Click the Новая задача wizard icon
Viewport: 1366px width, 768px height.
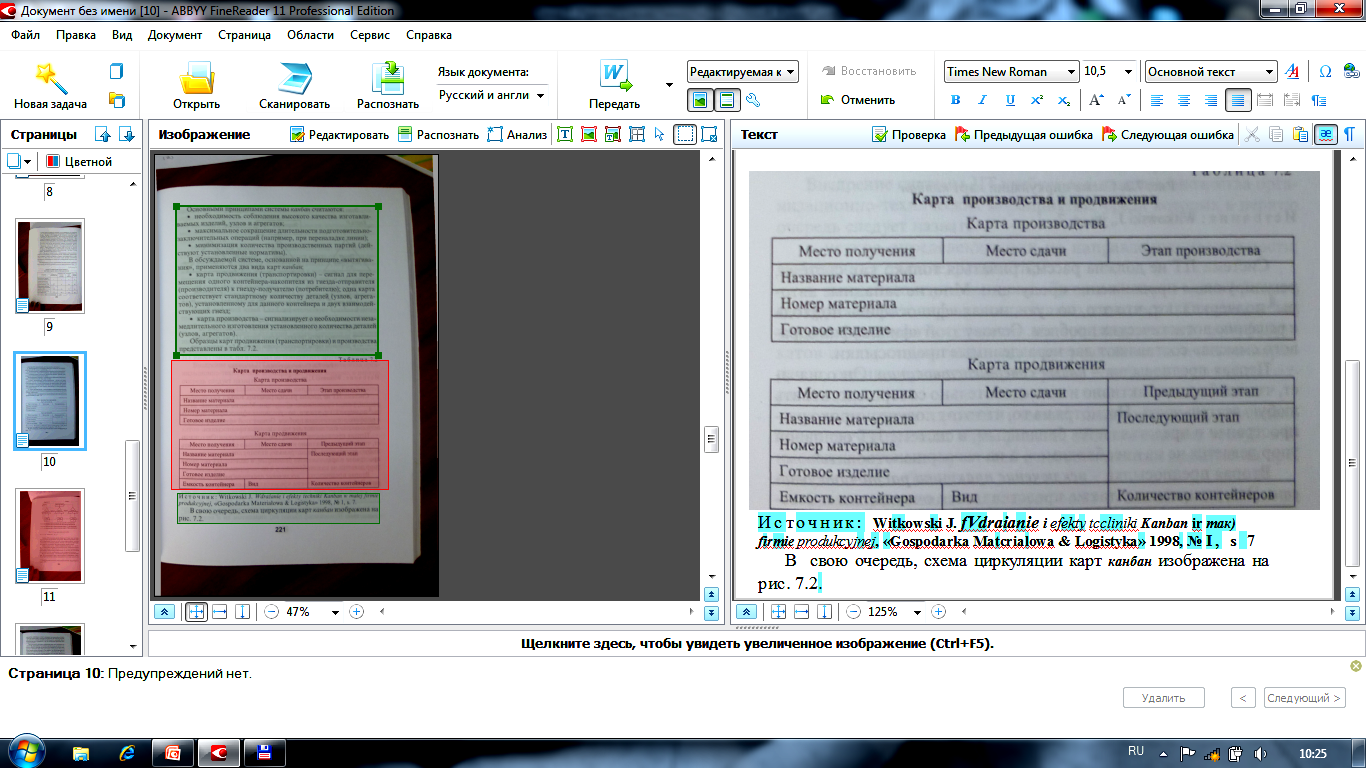(50, 78)
